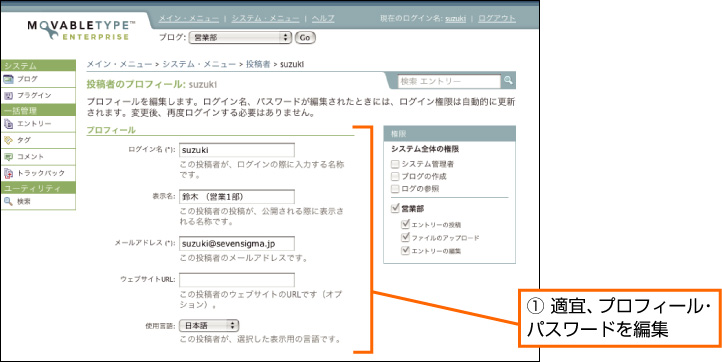Click the search magnifier button beside the search box
722x362 pixels.
tap(508, 80)
